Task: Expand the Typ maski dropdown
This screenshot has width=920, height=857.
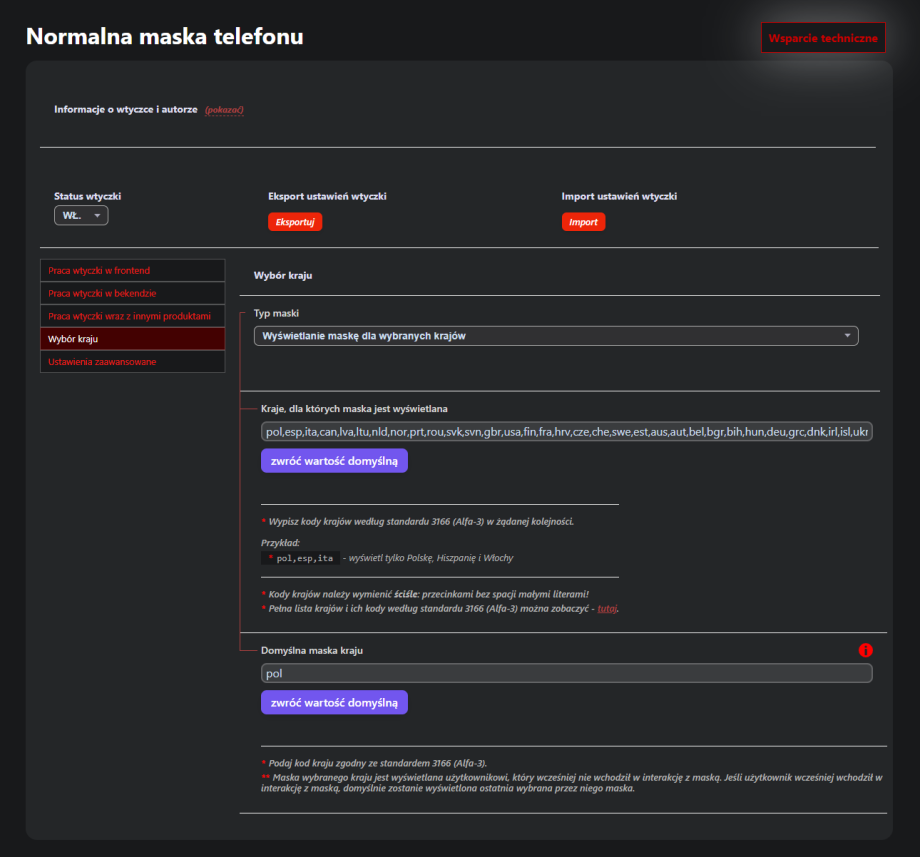Action: [x=556, y=336]
